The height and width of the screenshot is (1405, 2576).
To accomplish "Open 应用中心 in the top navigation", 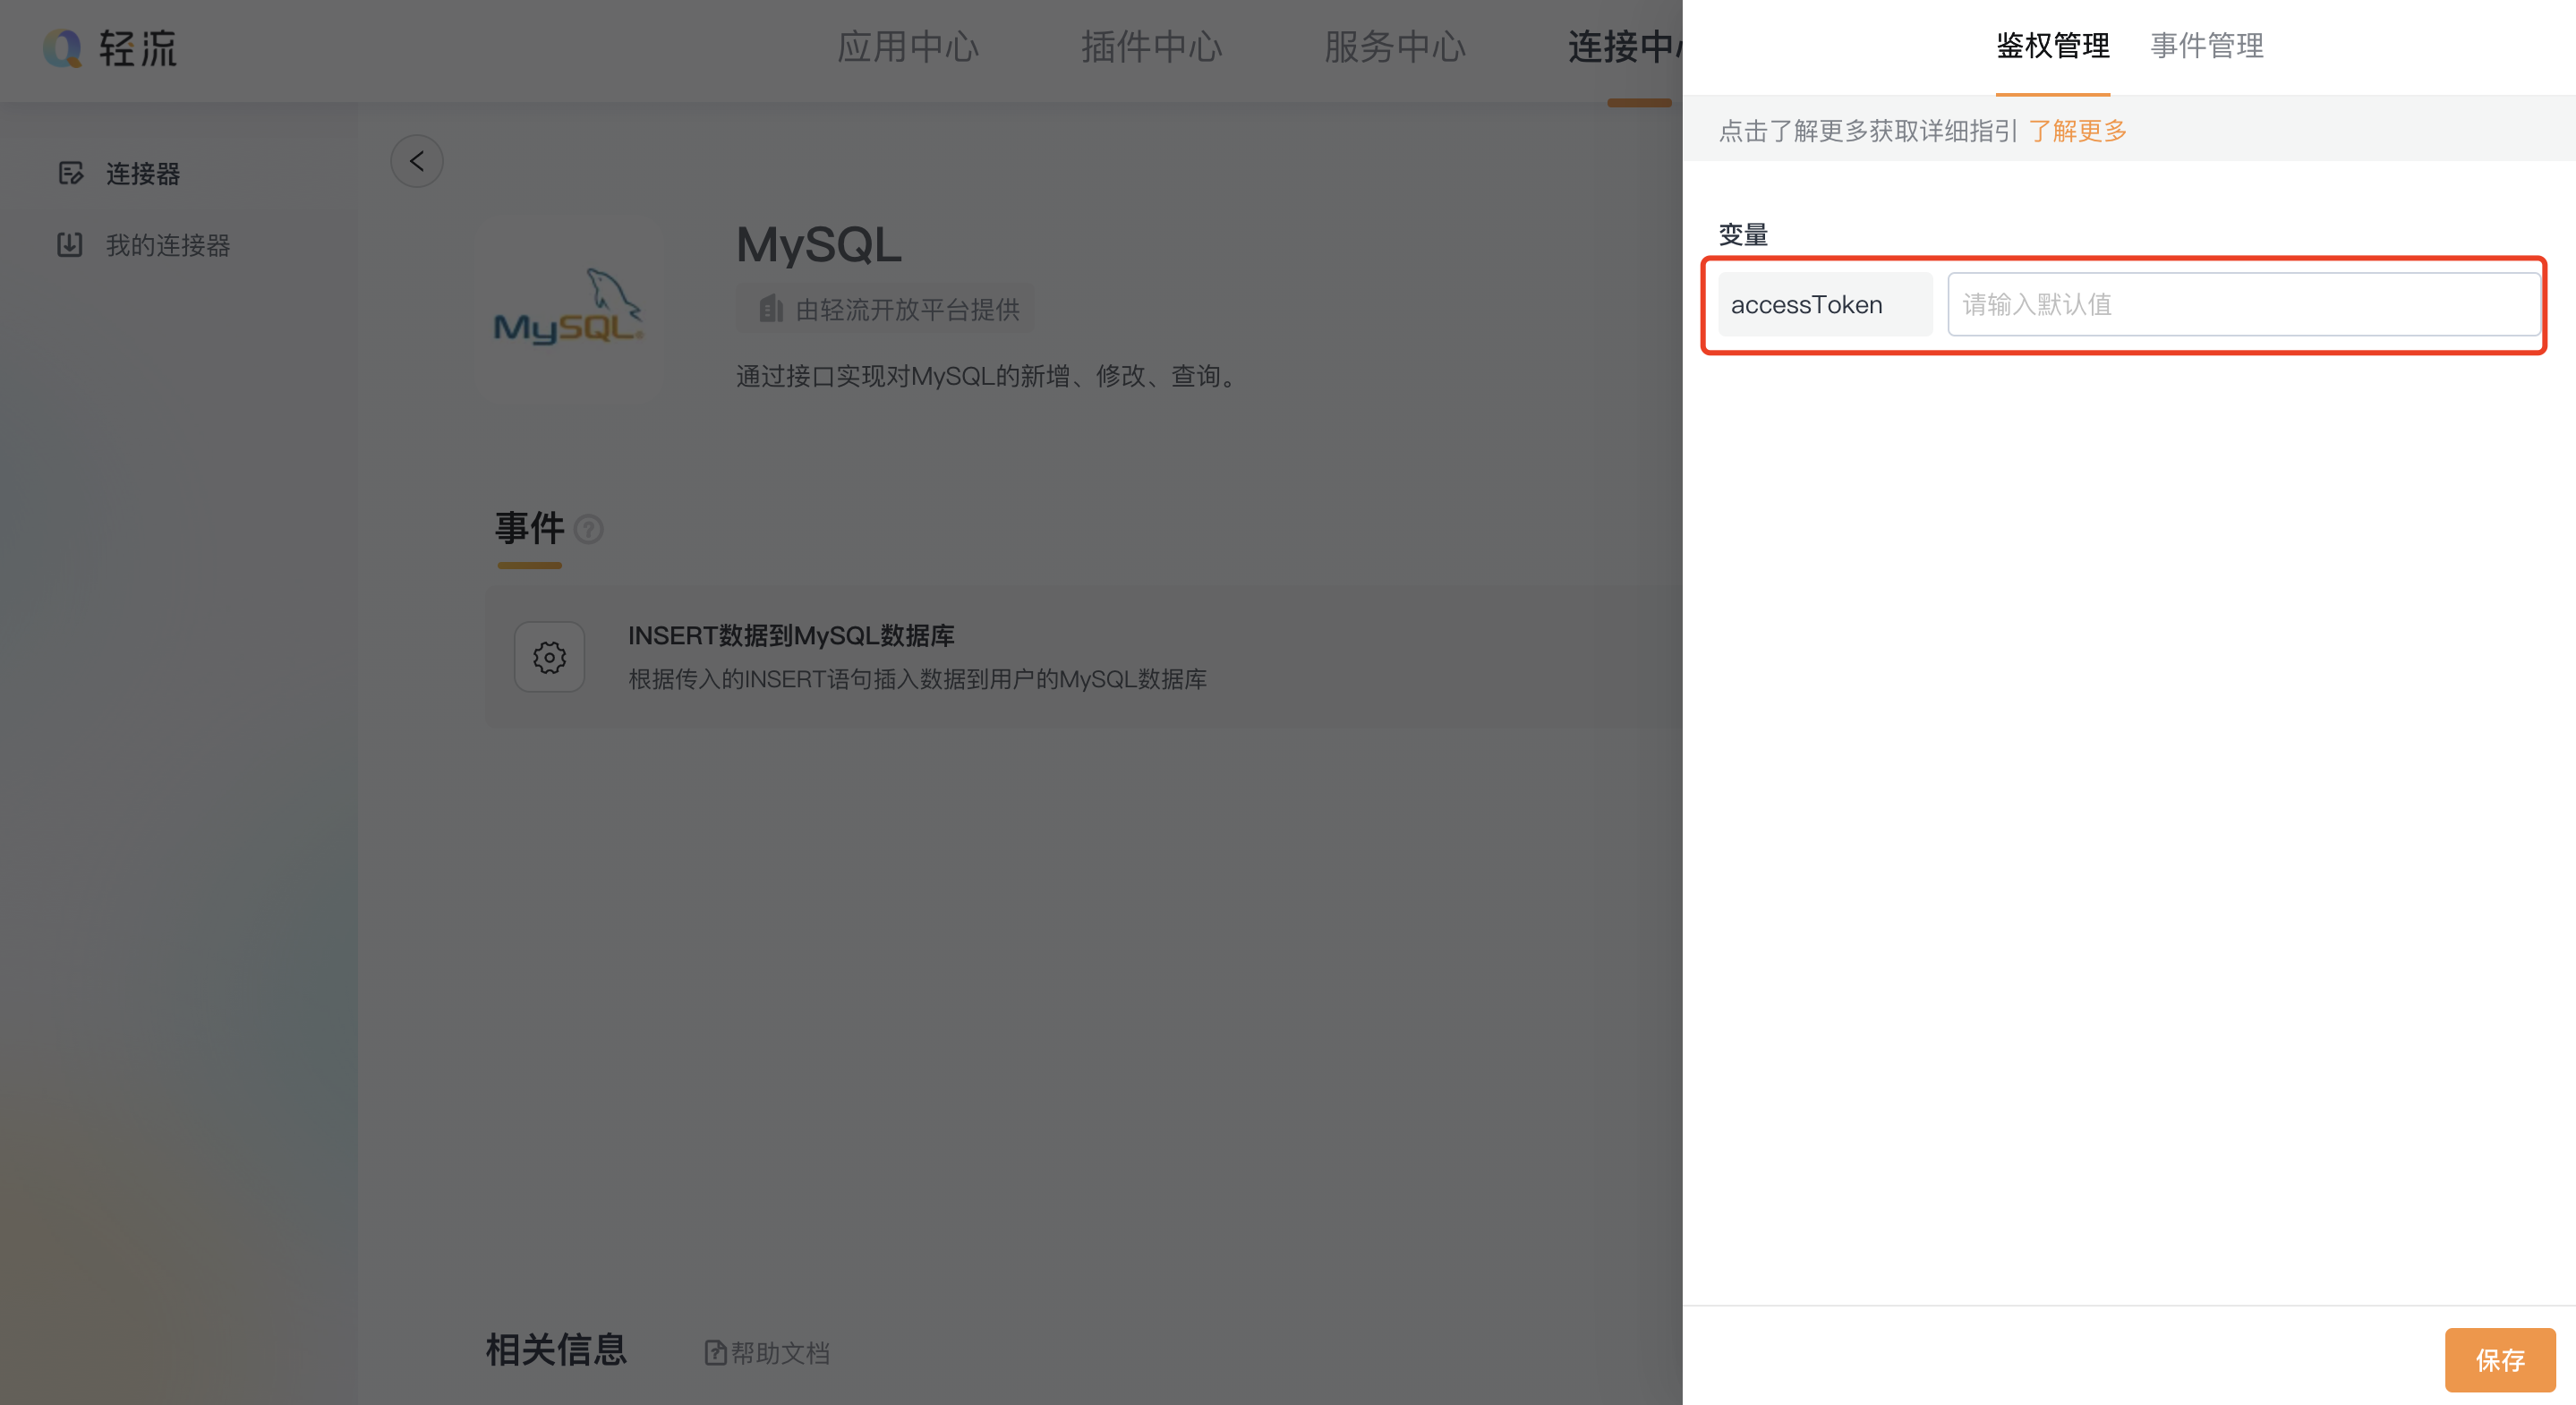I will click(x=907, y=47).
